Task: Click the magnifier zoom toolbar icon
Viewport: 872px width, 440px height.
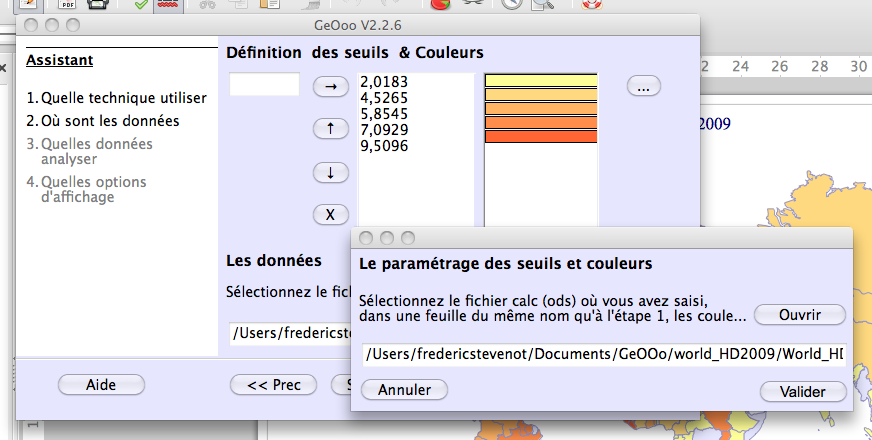Action: tap(542, 4)
